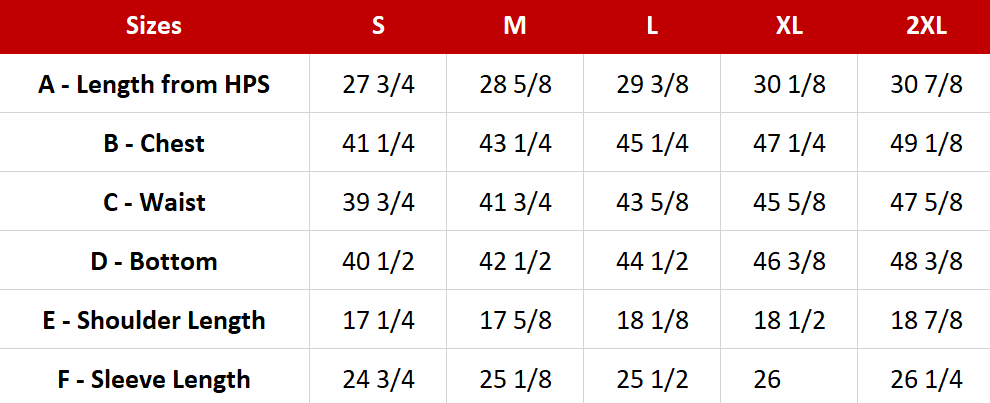This screenshot has height=403, width=990.
Task: Select the S column header
Action: 378,26
